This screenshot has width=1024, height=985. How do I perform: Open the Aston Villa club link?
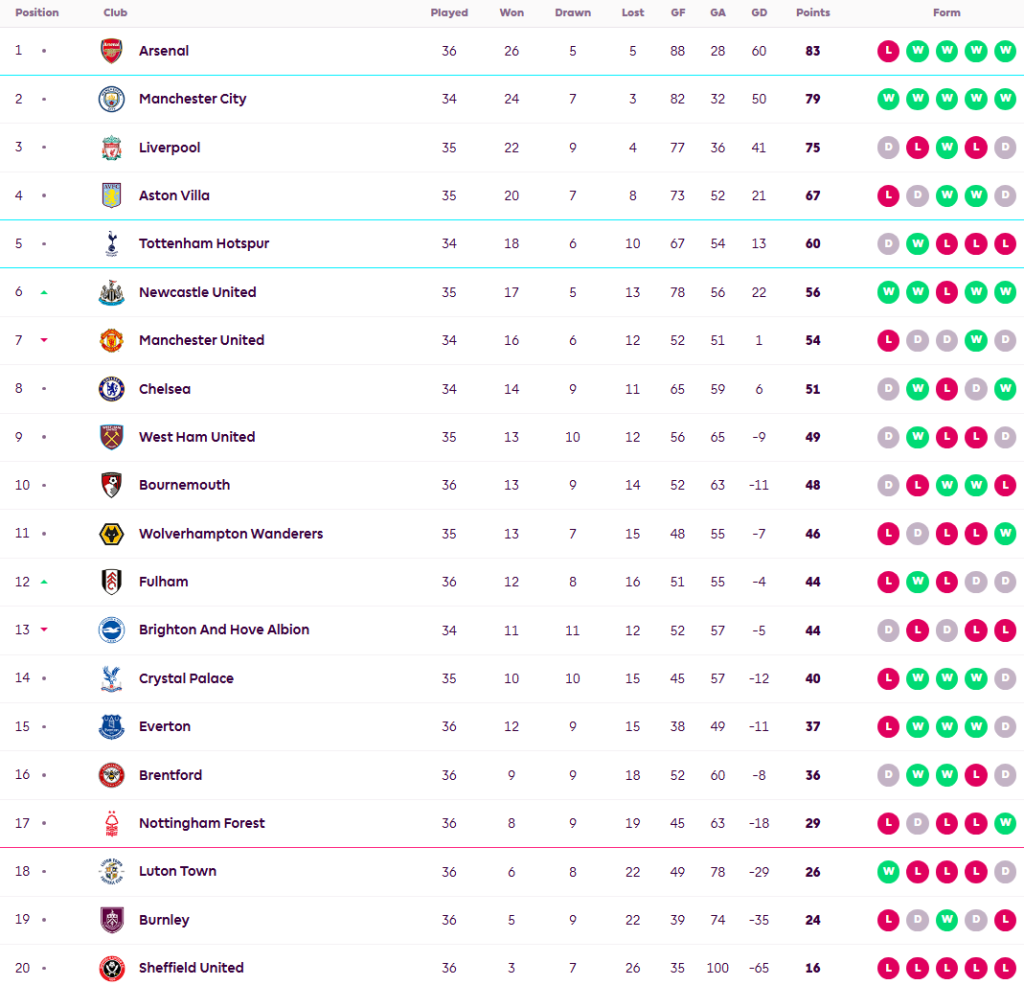[x=174, y=196]
